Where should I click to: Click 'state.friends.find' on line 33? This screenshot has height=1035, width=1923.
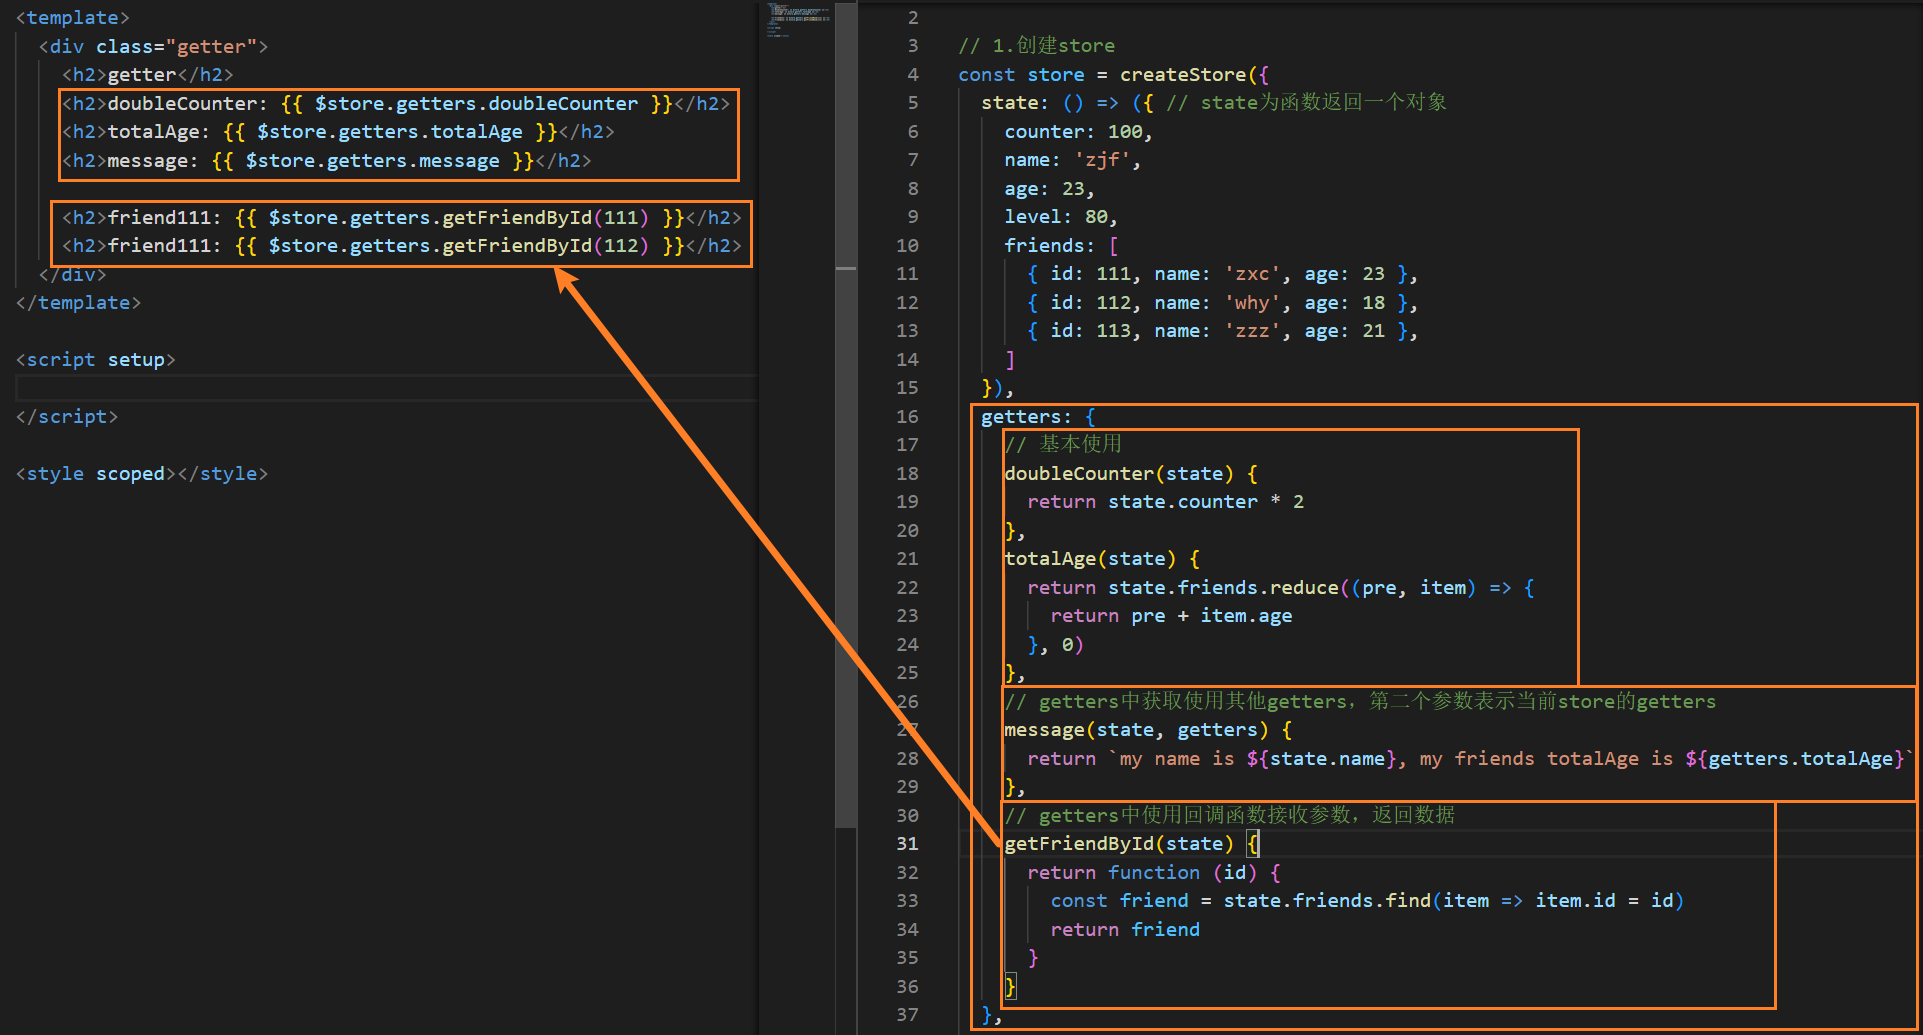[1327, 901]
